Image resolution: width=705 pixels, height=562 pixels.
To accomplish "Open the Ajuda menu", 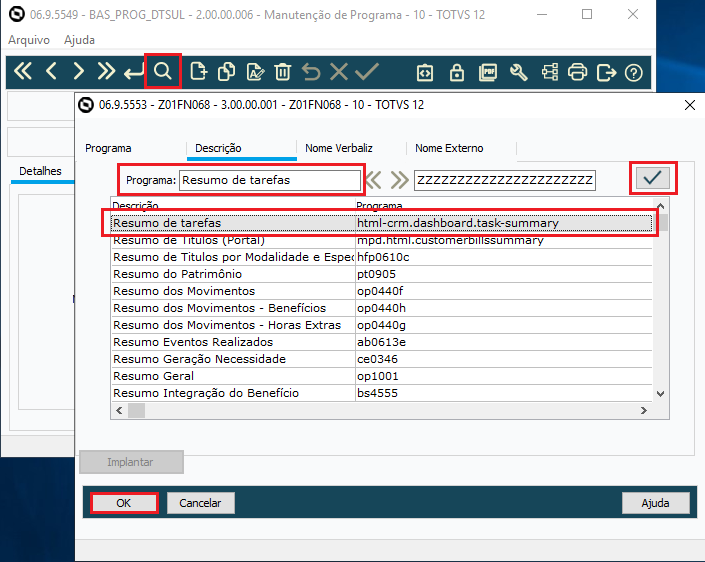I will (79, 40).
